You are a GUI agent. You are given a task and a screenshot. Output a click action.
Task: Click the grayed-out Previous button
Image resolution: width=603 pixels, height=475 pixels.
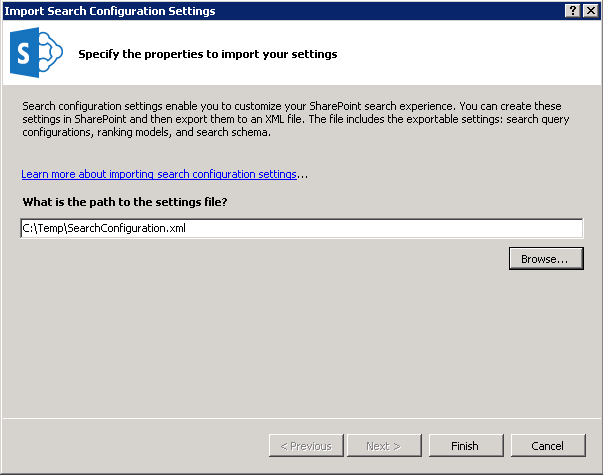(306, 446)
